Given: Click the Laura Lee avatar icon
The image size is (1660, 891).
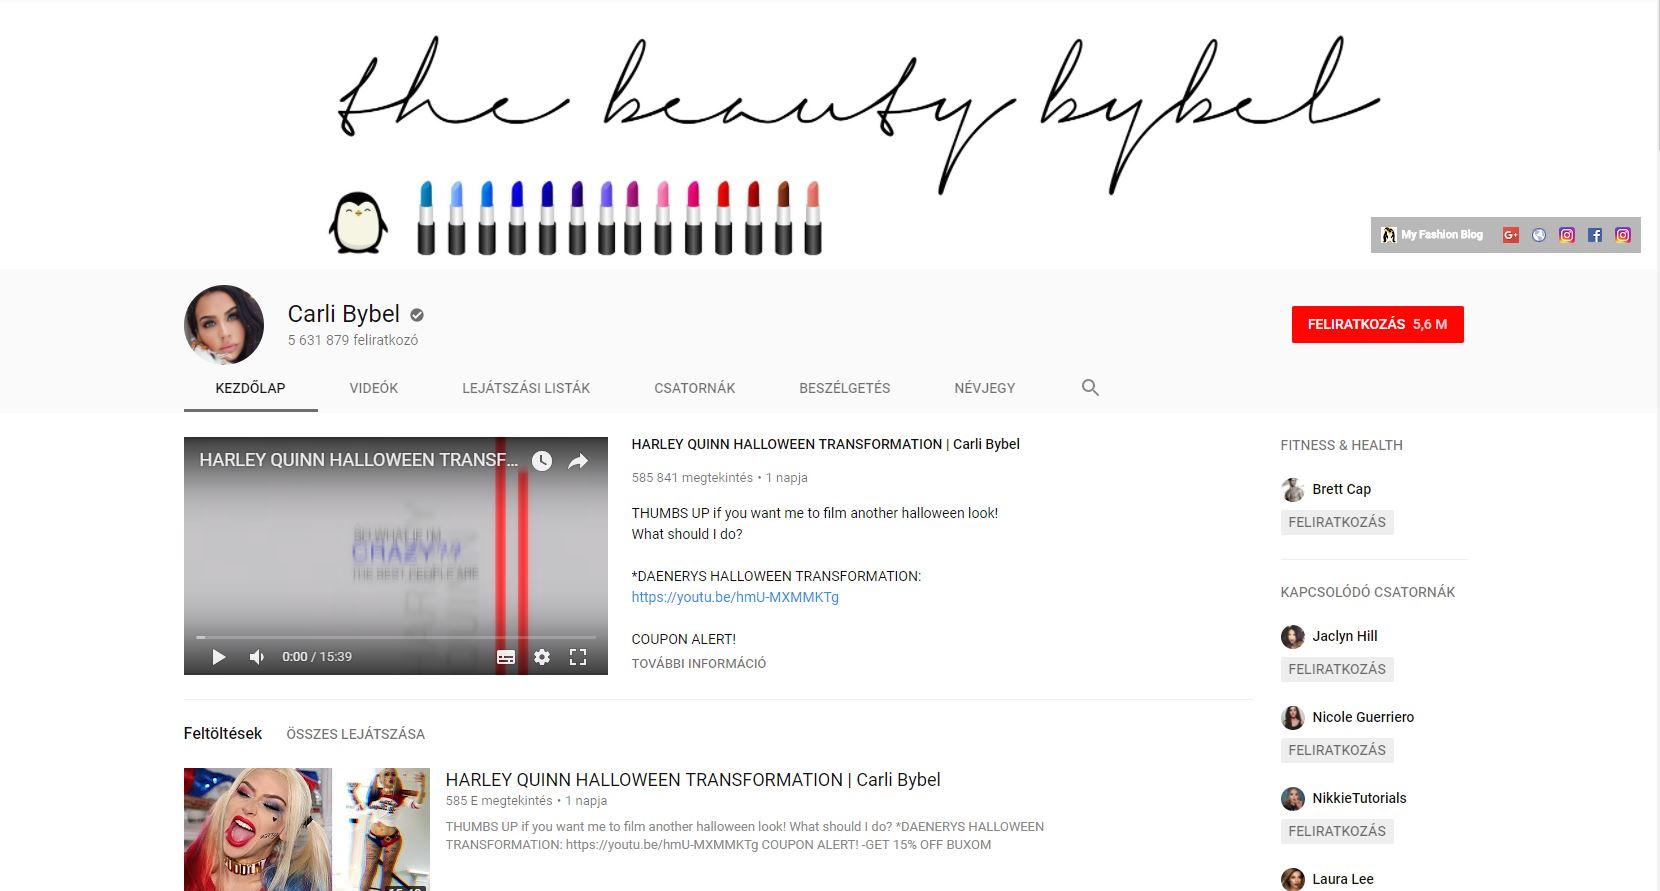Looking at the screenshot, I should pos(1293,879).
